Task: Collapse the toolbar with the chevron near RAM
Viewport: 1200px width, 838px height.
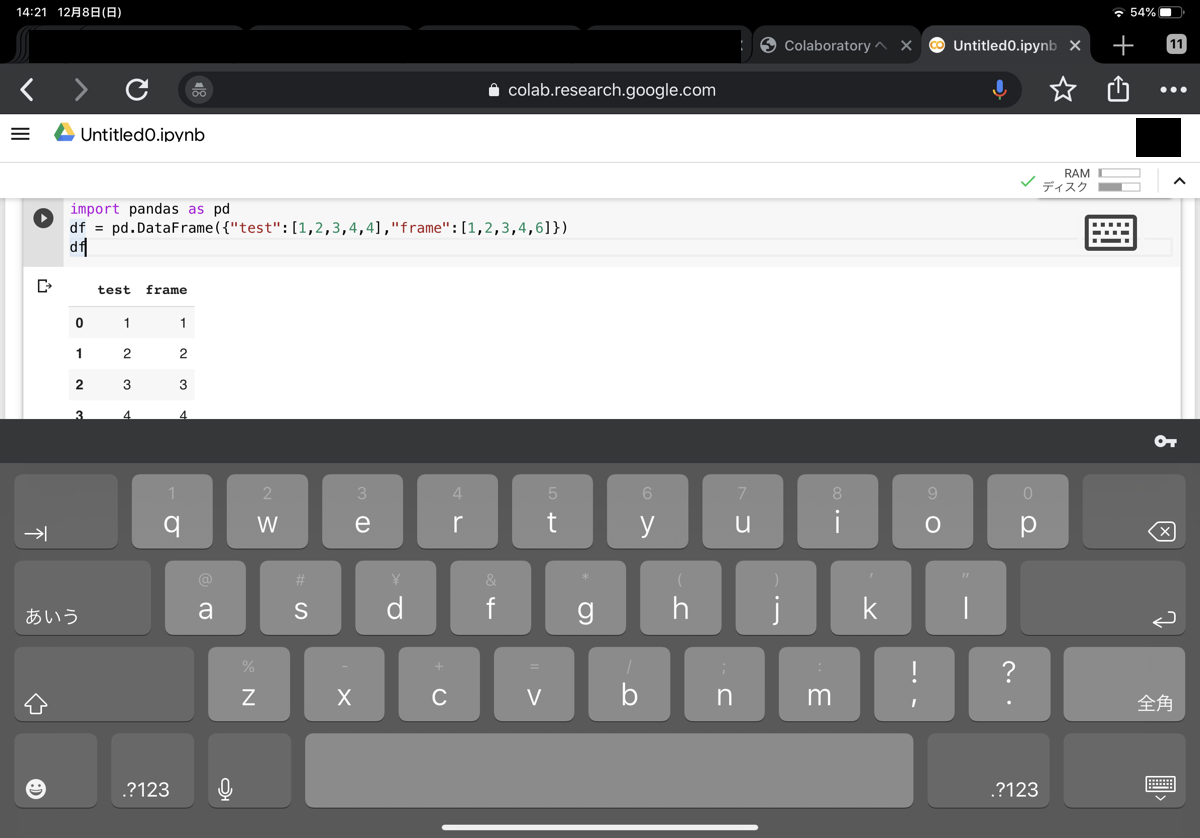Action: point(1179,181)
